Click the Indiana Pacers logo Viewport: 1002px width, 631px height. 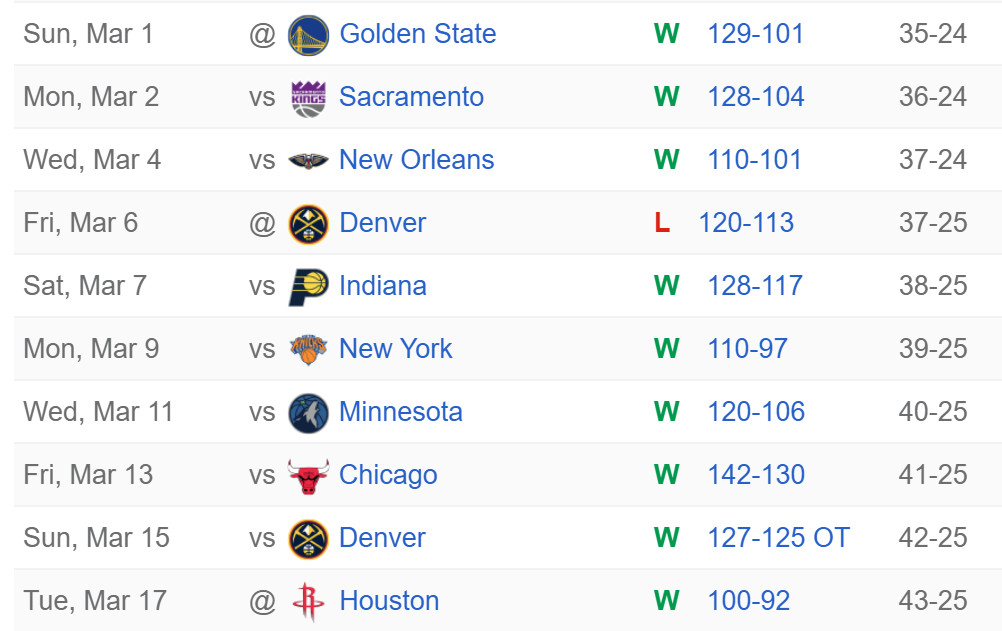tap(308, 287)
